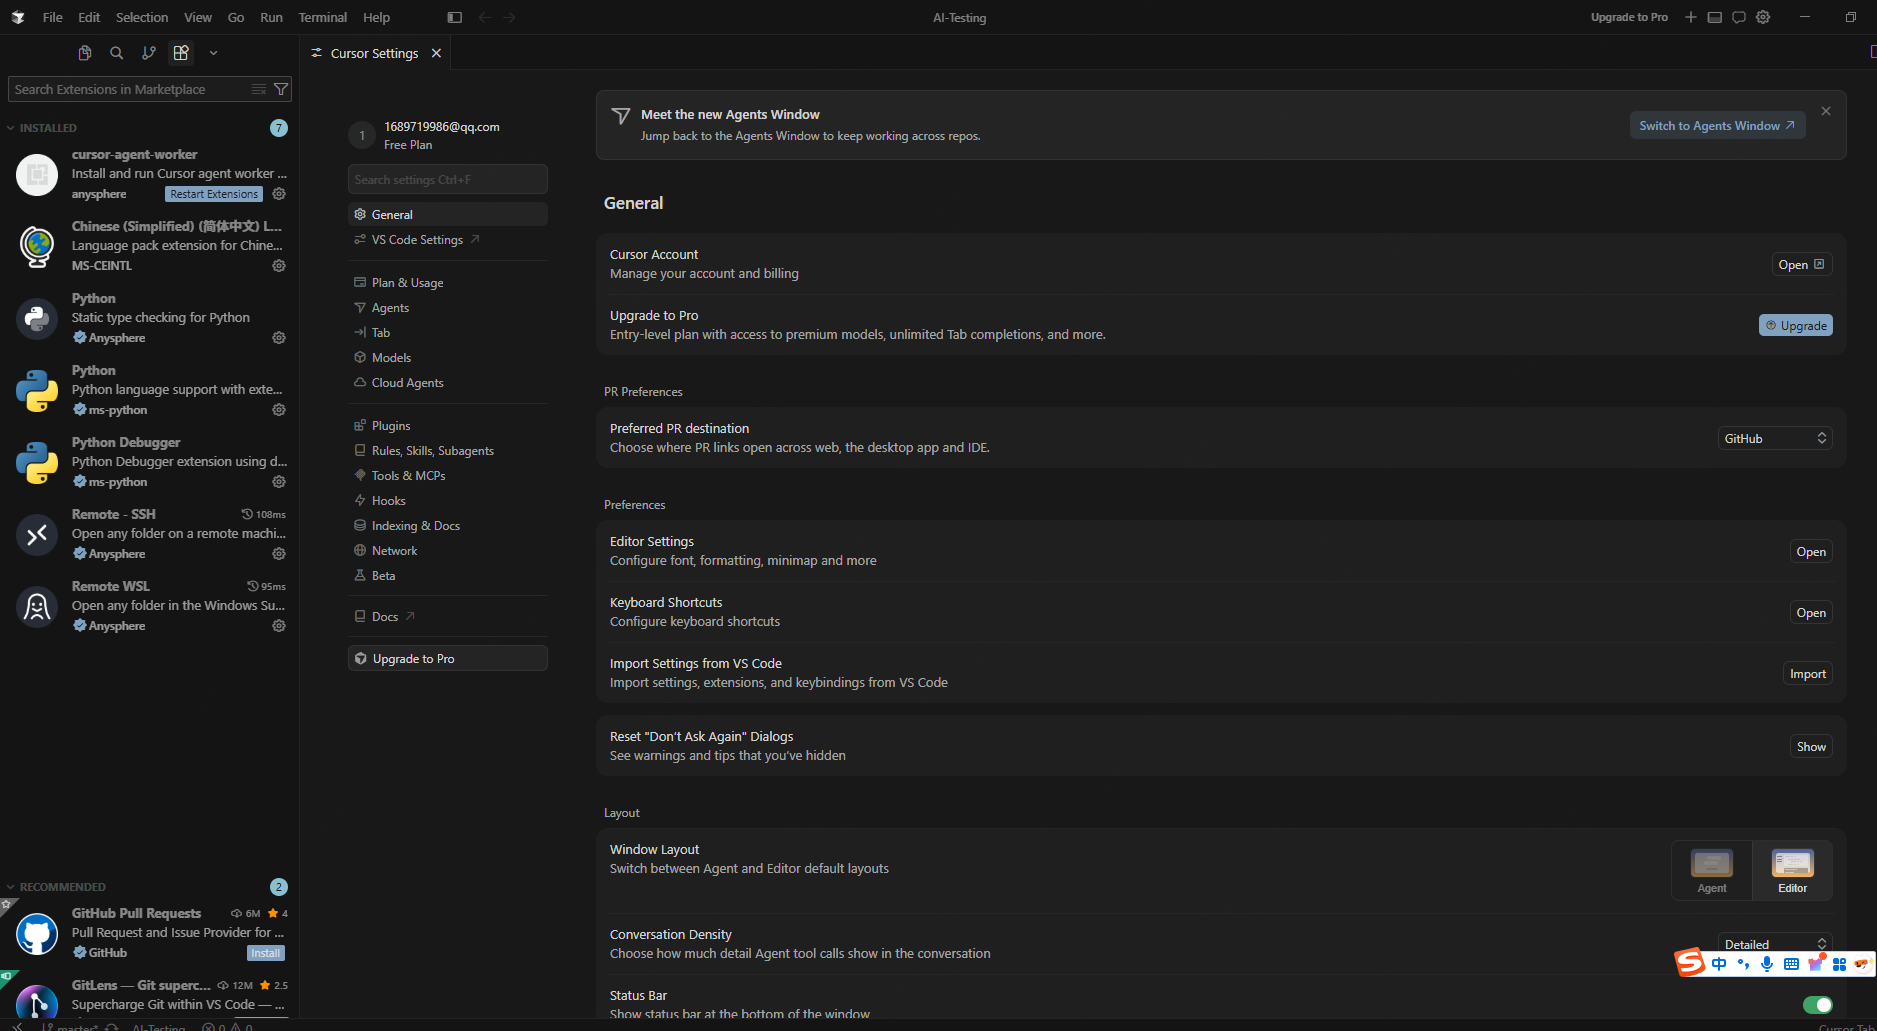Open the Terminal menu
The image size is (1877, 1031).
point(323,17)
